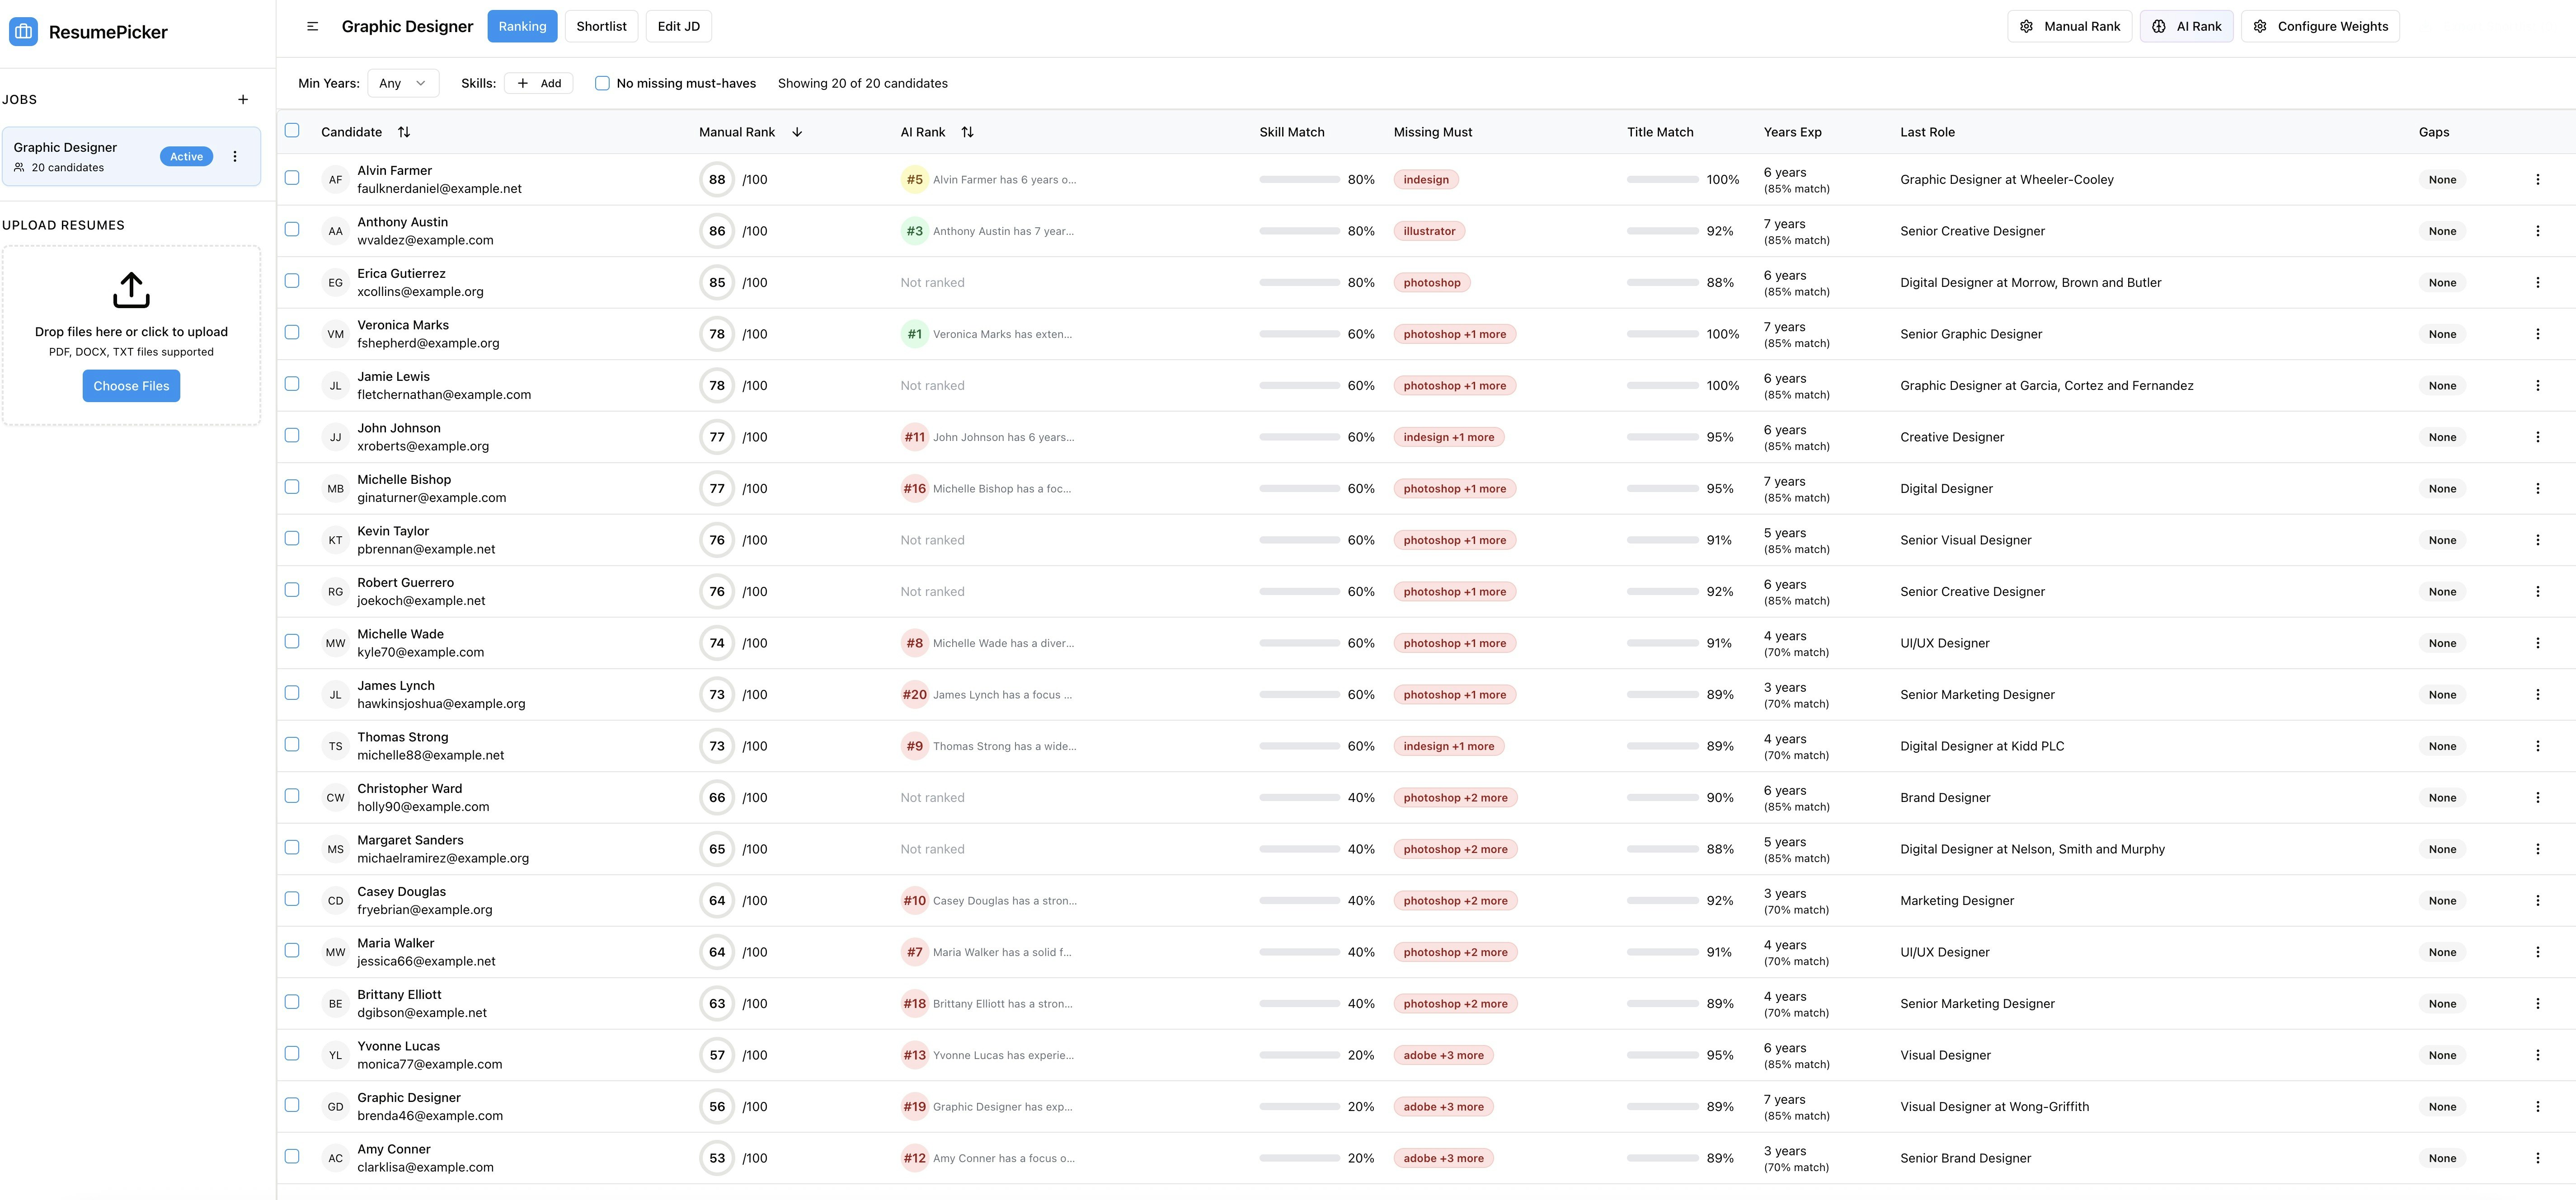Expand Amy Conner 'adobe +3 more' badge

1443,1158
